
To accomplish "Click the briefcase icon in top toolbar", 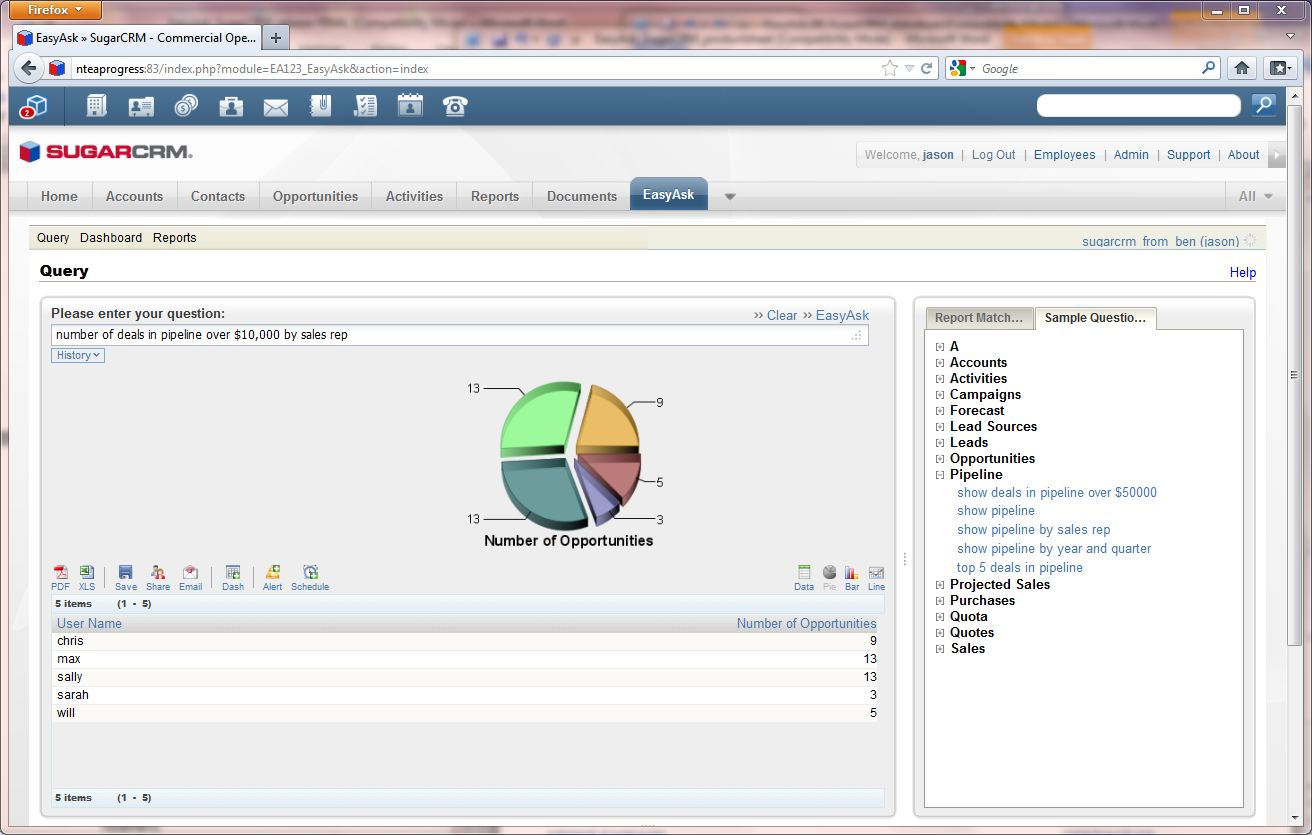I will [231, 105].
